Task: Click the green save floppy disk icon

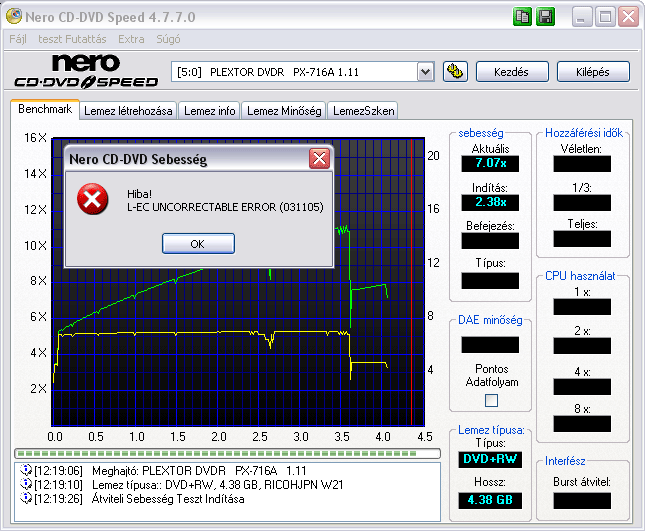Action: (545, 17)
